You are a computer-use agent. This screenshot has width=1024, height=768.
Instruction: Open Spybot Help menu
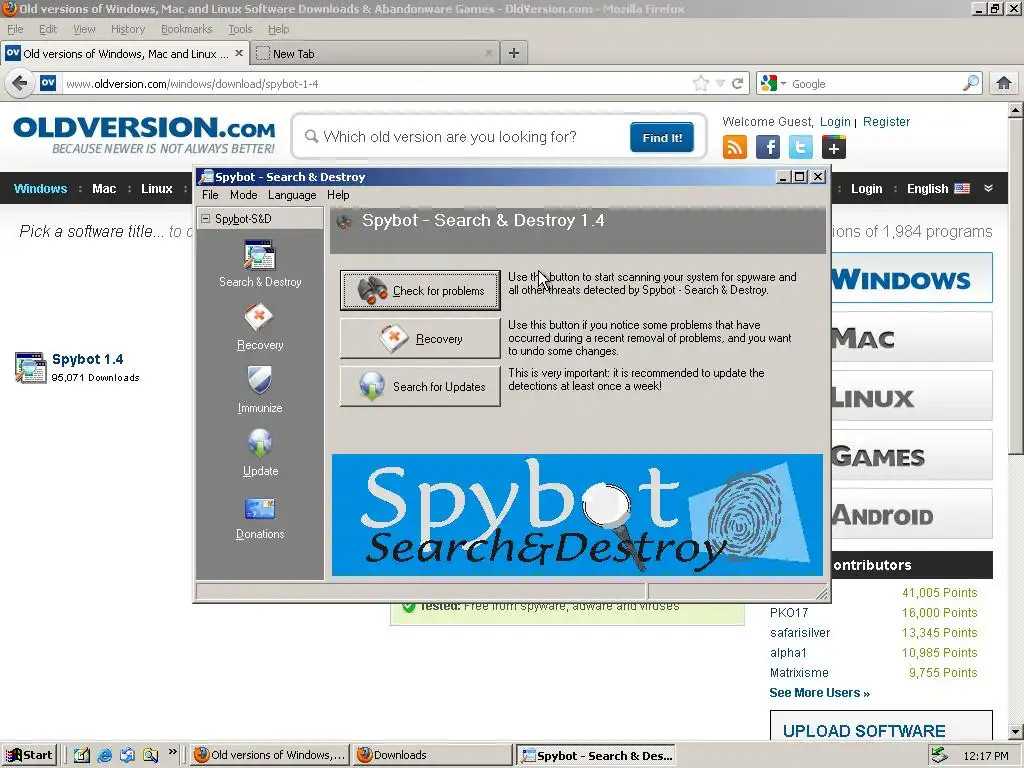(338, 195)
